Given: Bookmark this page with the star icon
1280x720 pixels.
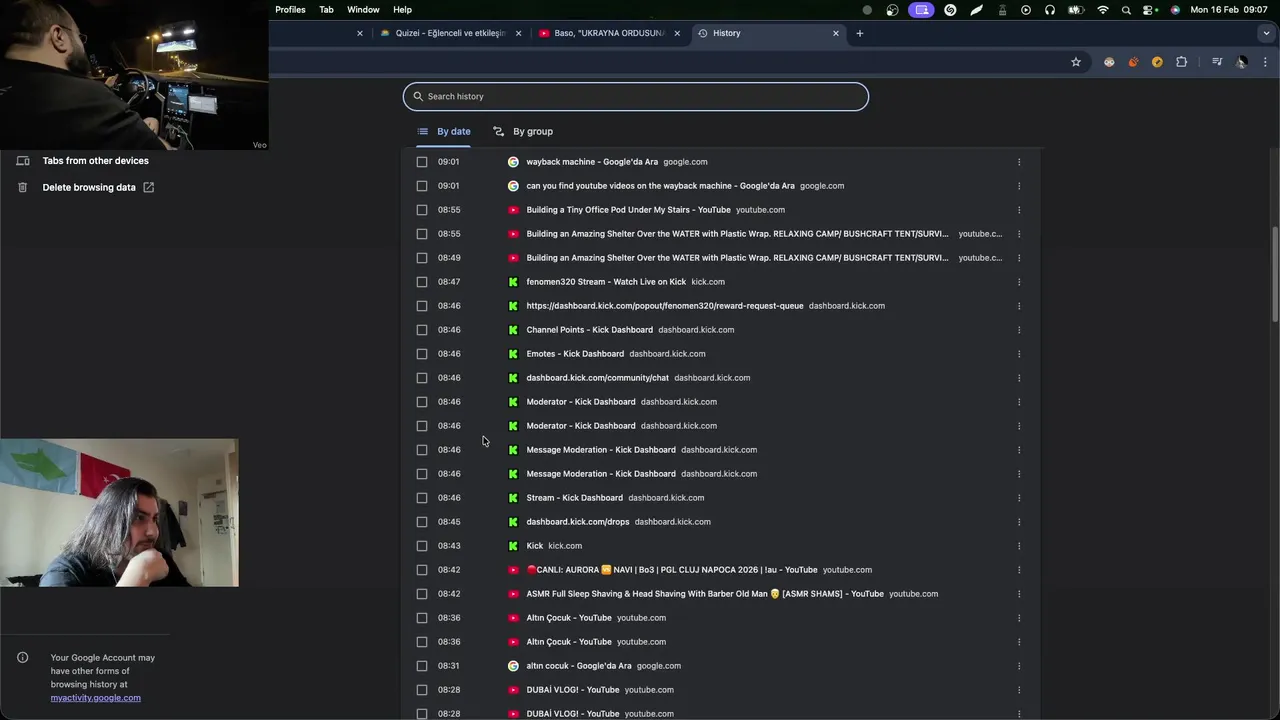Looking at the screenshot, I should click(x=1076, y=62).
